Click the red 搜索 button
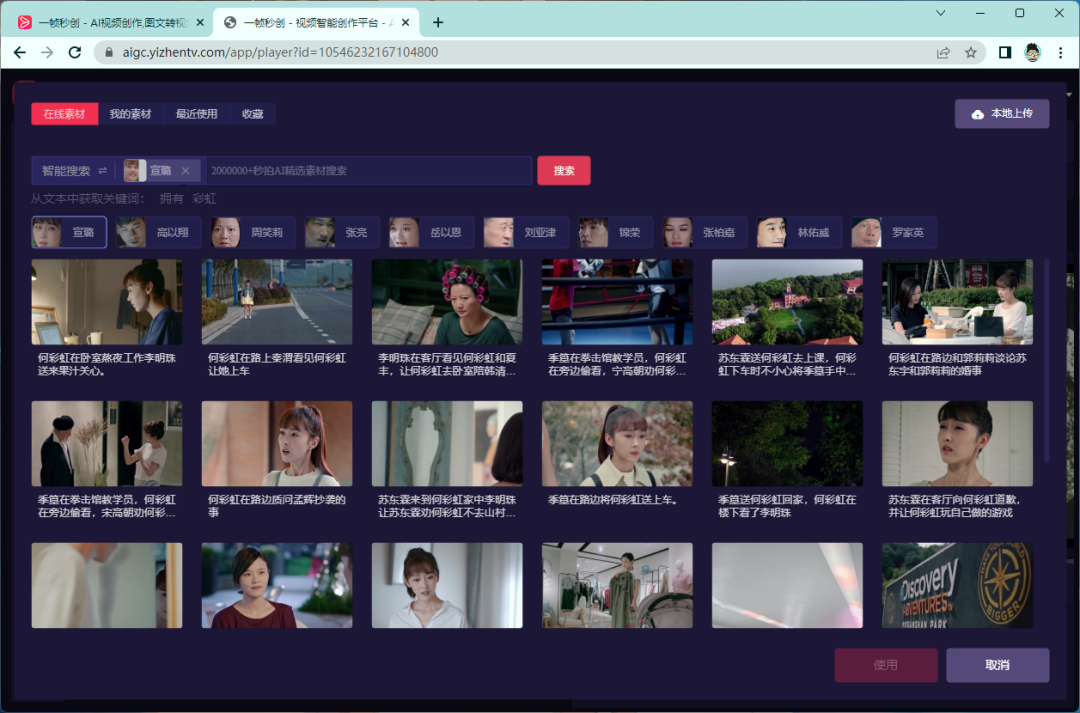1080x713 pixels. [563, 171]
